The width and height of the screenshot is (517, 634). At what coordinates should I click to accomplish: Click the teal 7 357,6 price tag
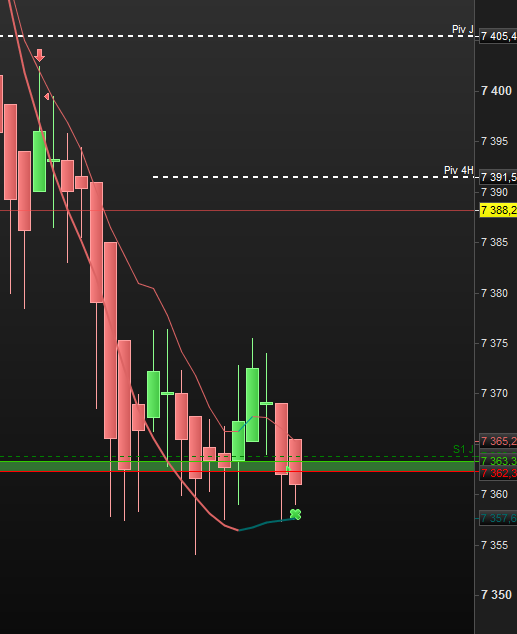[498, 518]
